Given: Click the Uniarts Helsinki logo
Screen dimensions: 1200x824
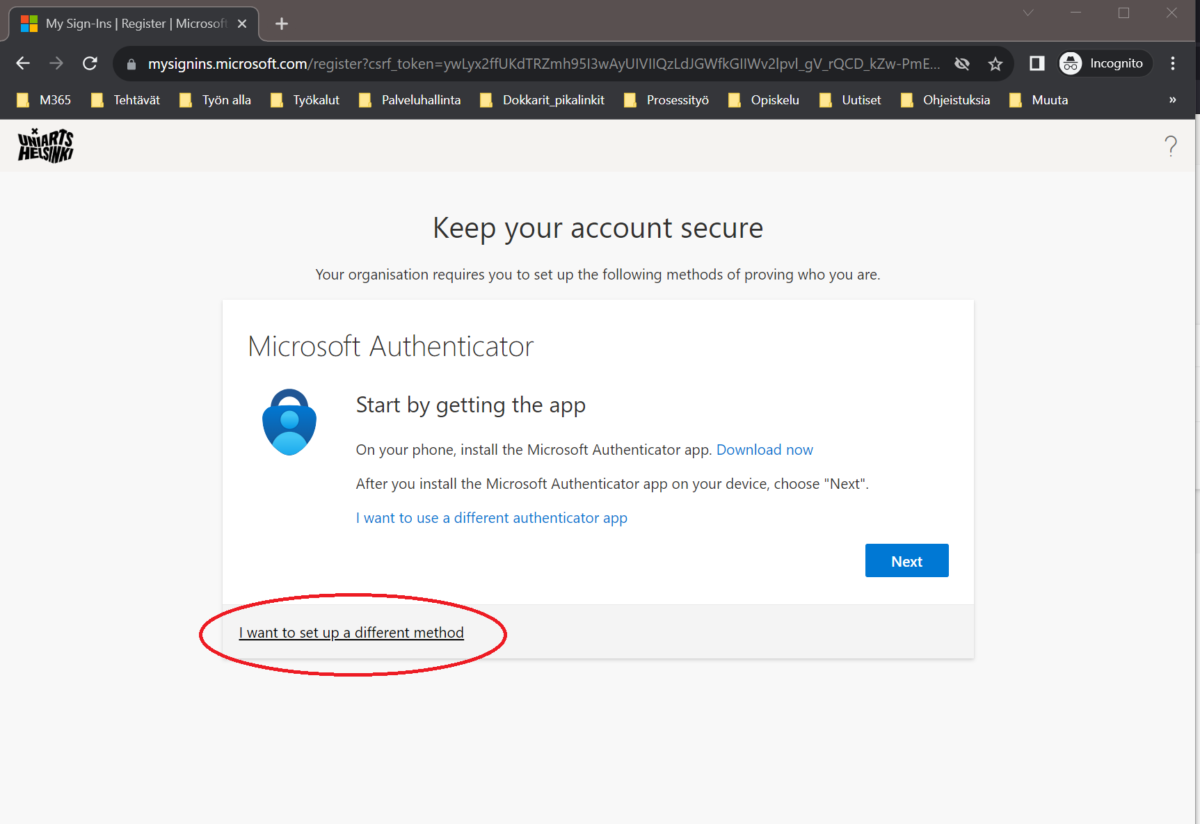Looking at the screenshot, I should [x=46, y=146].
